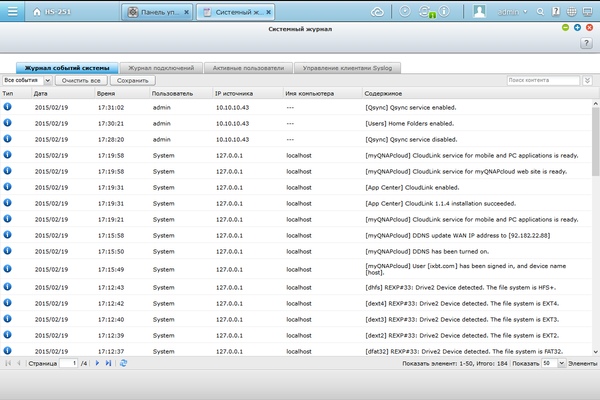Open the background tasks icon
Image resolution: width=600 pixels, height=400 pixels.
click(404, 12)
